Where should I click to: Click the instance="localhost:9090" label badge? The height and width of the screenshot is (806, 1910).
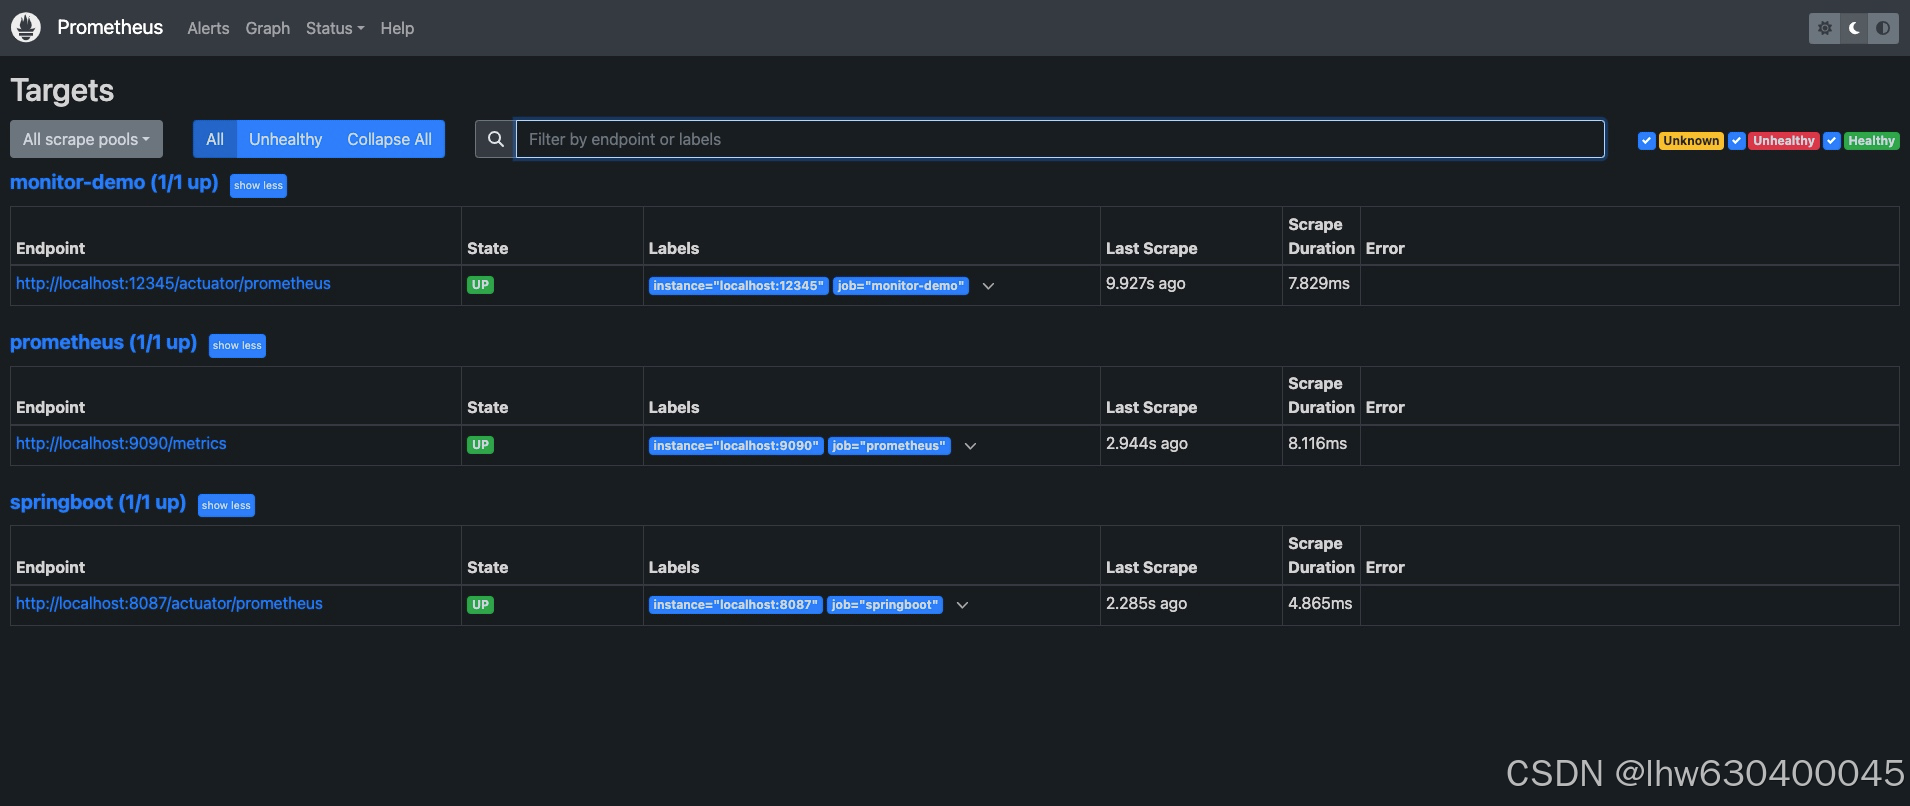click(x=736, y=446)
